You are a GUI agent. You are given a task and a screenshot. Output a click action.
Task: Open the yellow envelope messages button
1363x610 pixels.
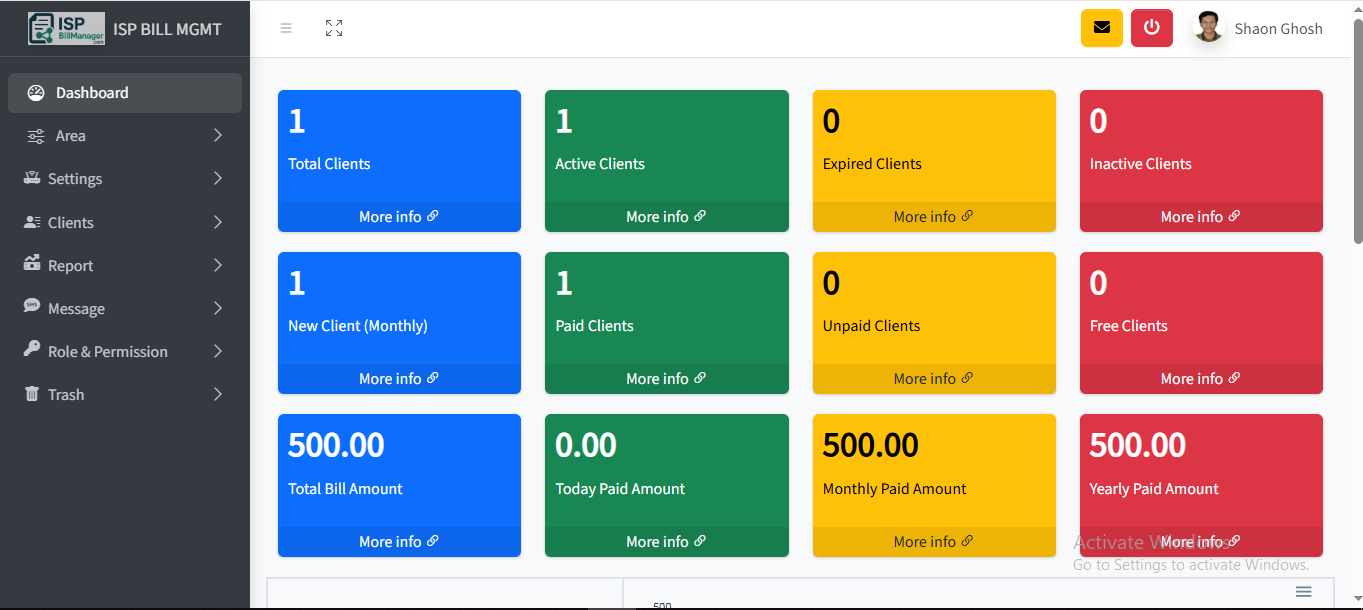click(1101, 28)
